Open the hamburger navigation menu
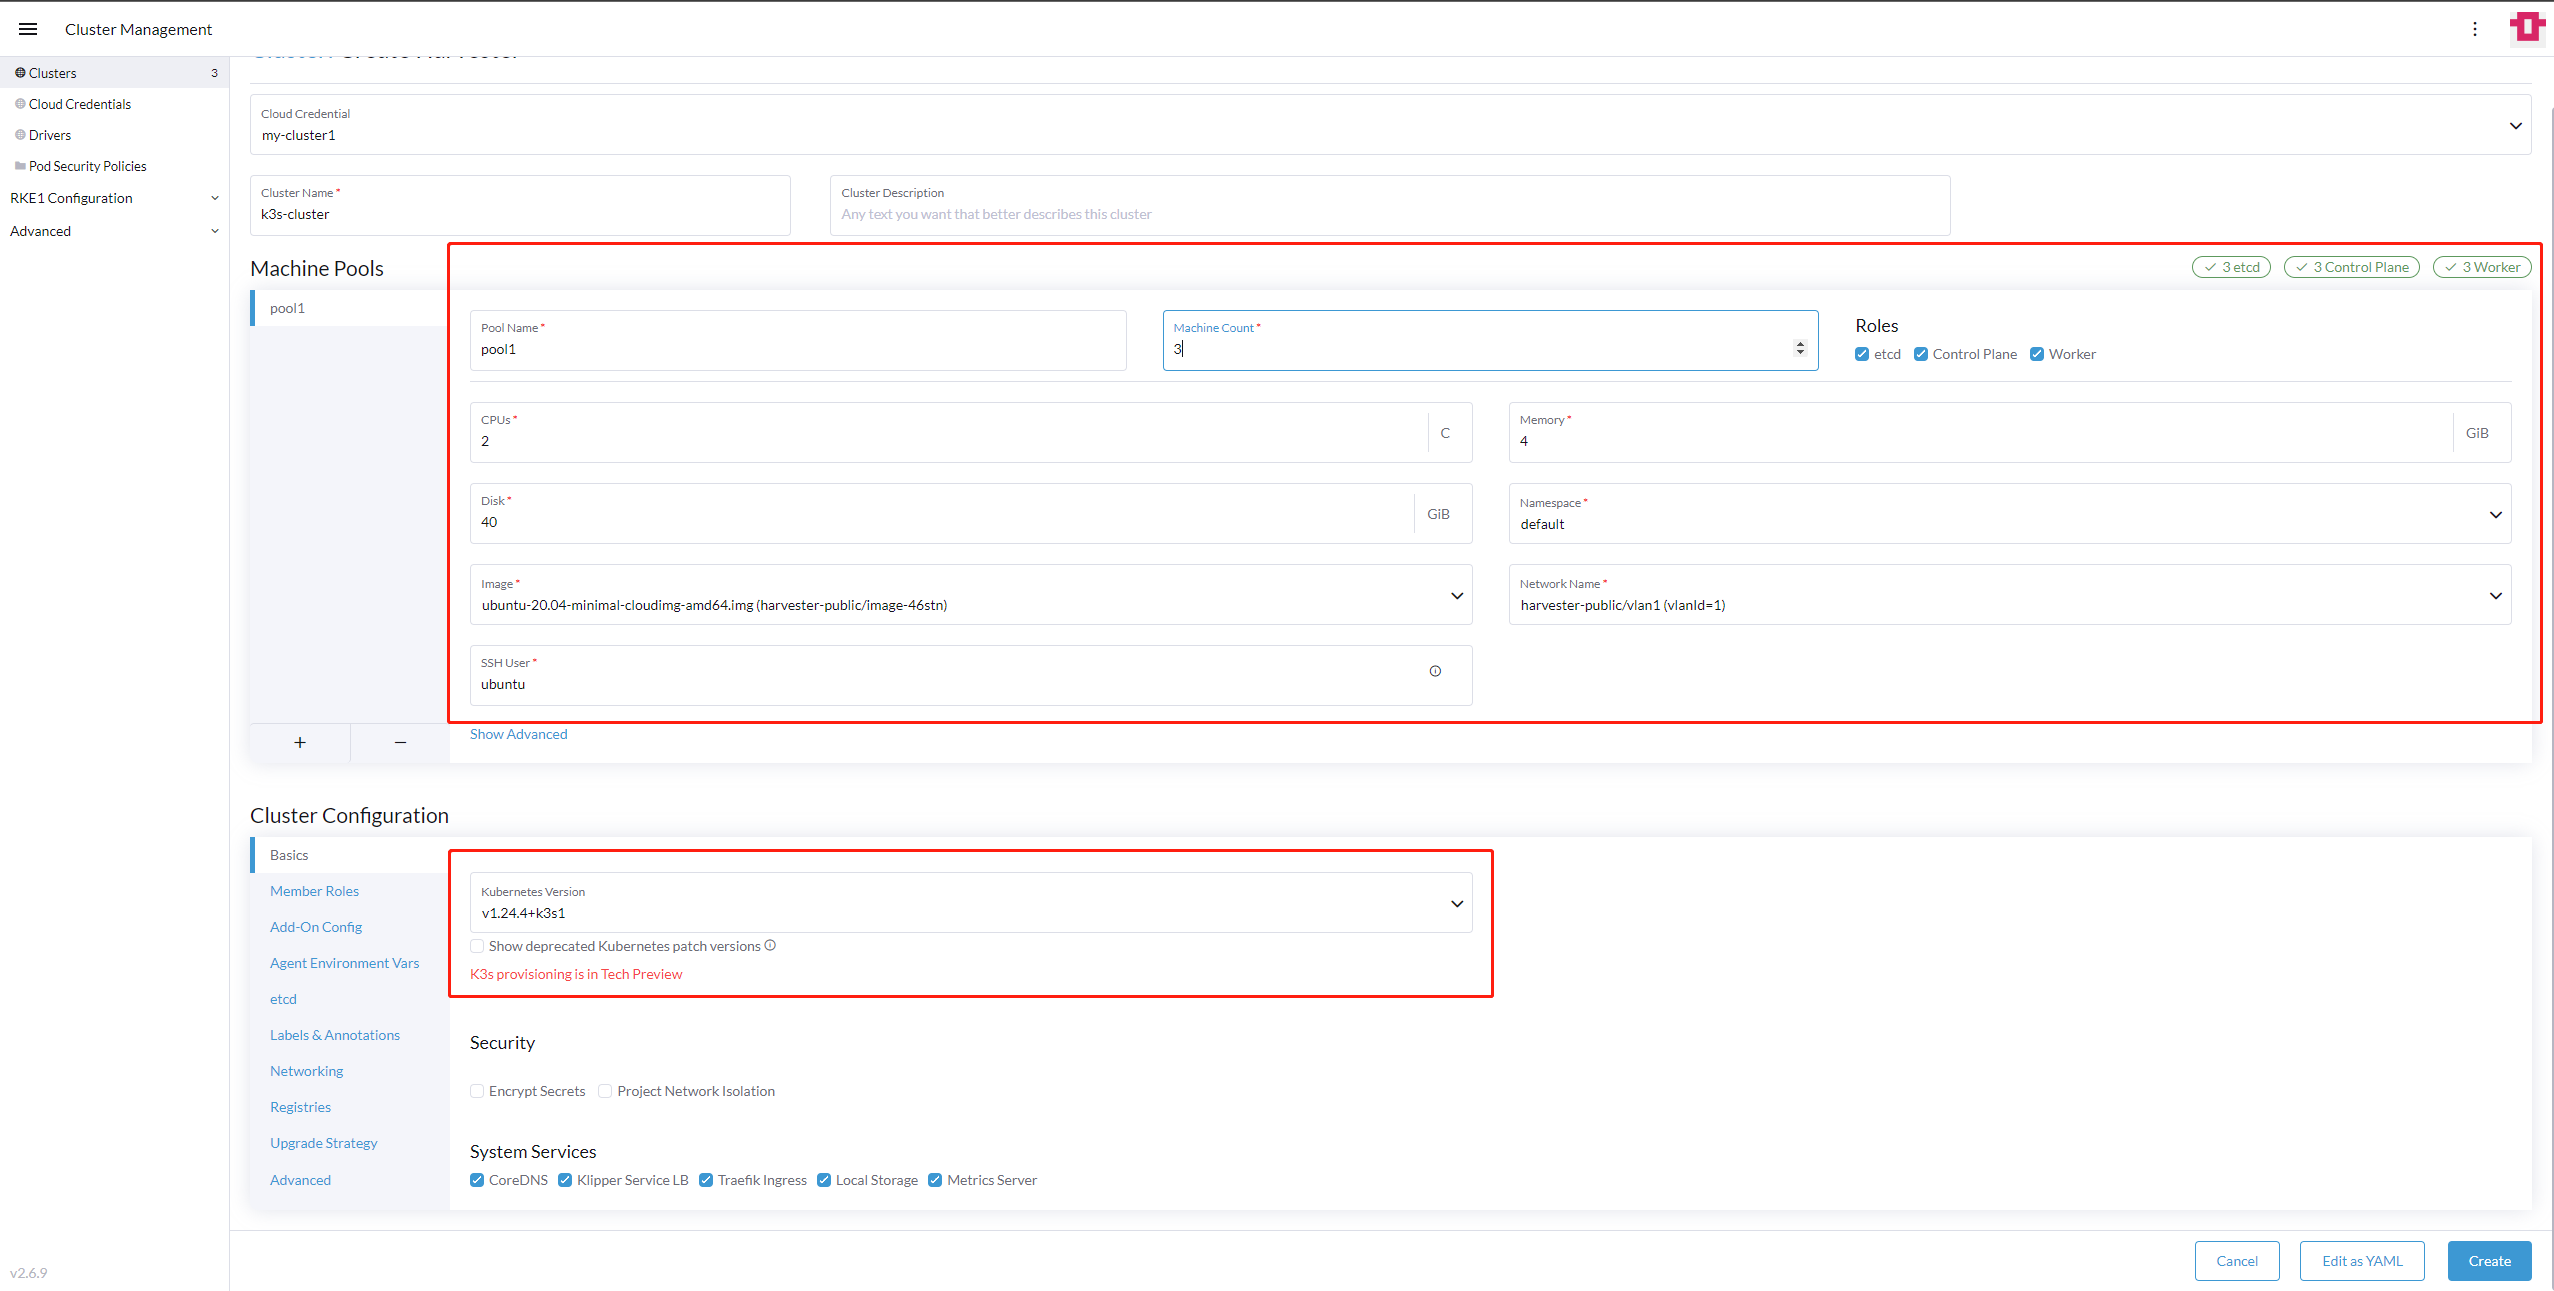This screenshot has height=1291, width=2554. click(28, 29)
